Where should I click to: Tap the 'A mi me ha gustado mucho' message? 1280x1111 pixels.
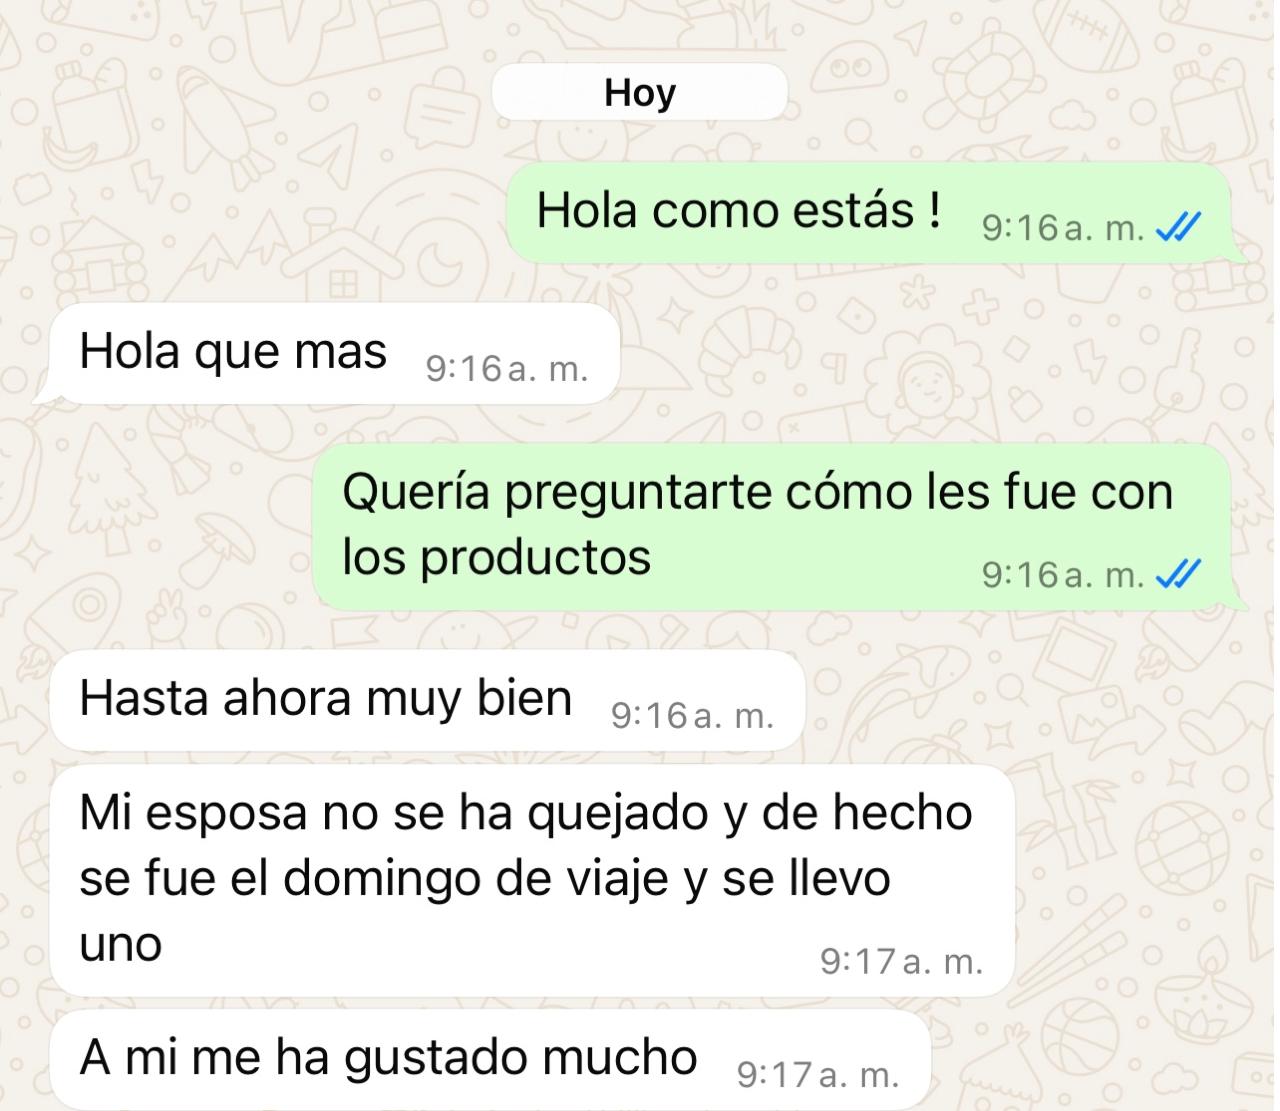(x=490, y=1059)
